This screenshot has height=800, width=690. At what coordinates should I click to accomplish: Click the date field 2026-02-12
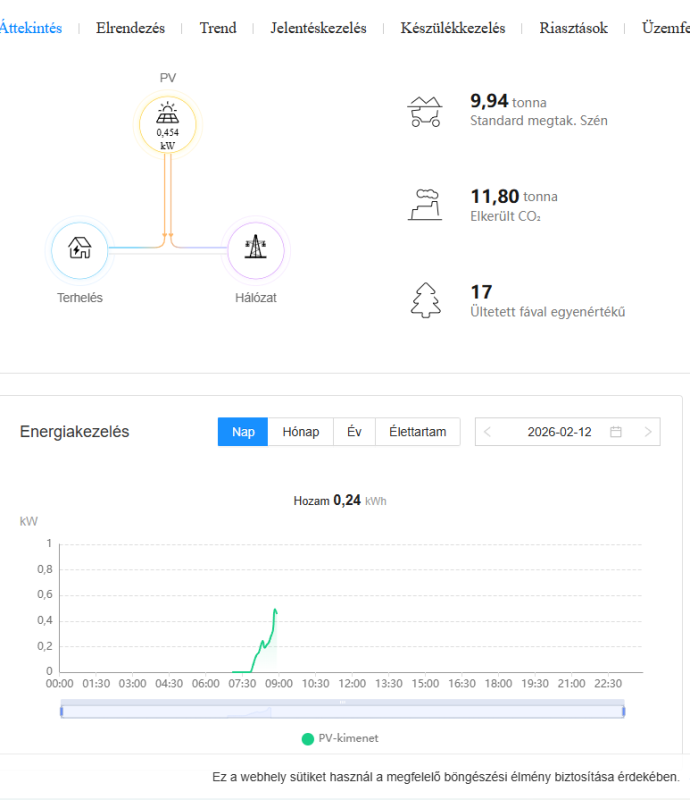pos(559,432)
